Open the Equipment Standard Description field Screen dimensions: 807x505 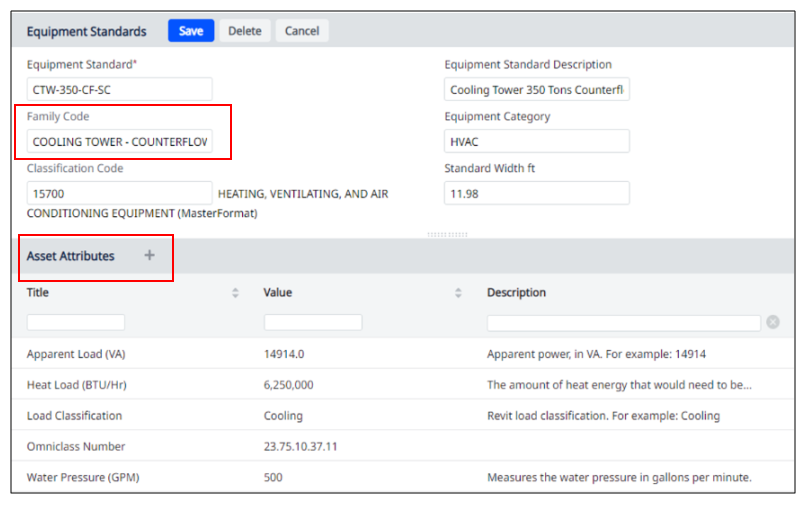(x=537, y=90)
